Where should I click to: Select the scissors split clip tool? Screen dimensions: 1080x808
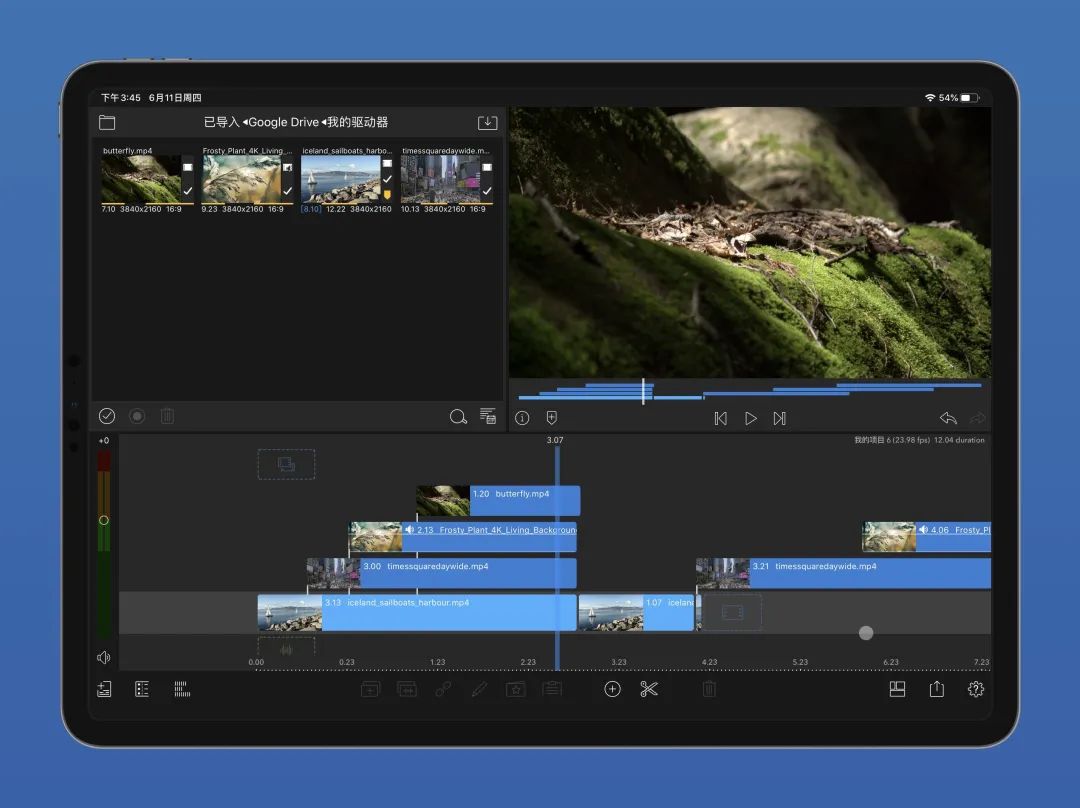point(649,689)
